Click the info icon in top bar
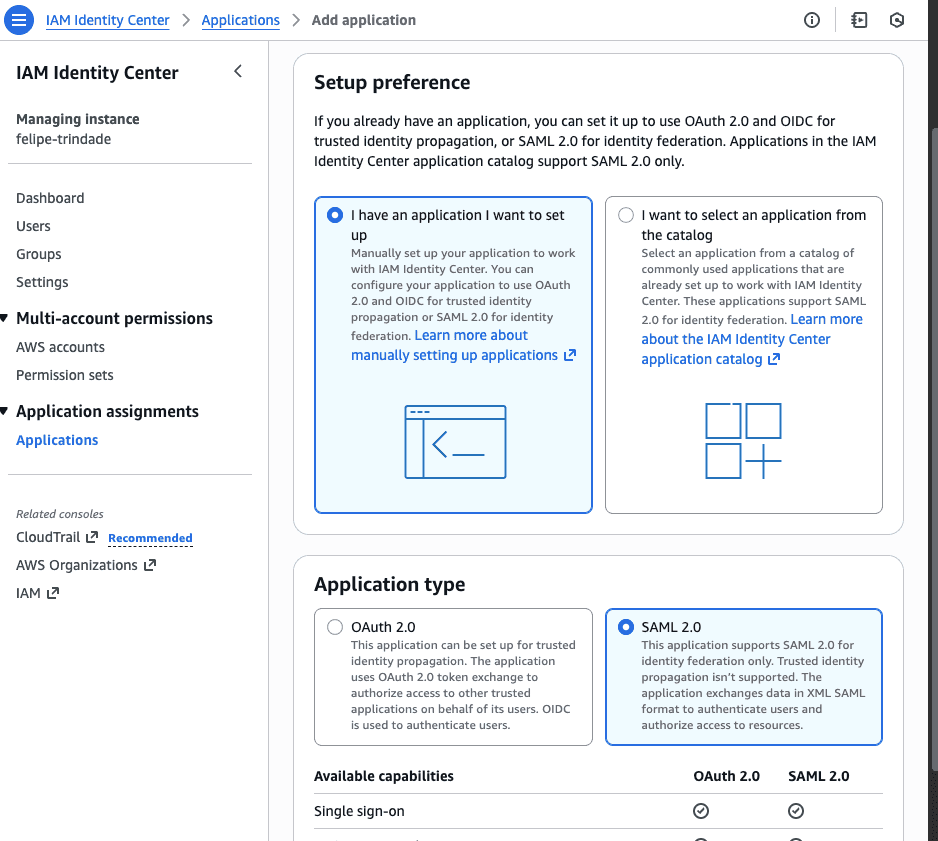Screen dimensions: 938x841 pos(812,20)
